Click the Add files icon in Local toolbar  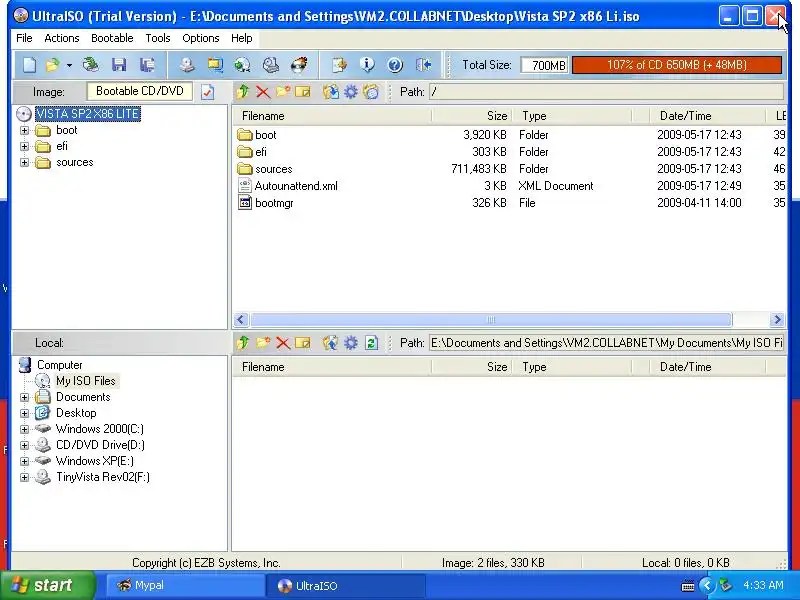coord(331,343)
